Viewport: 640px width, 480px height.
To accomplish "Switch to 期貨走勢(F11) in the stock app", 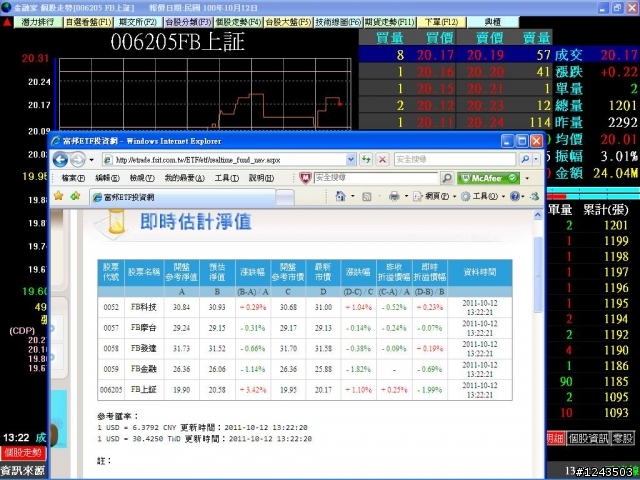I will pos(389,22).
